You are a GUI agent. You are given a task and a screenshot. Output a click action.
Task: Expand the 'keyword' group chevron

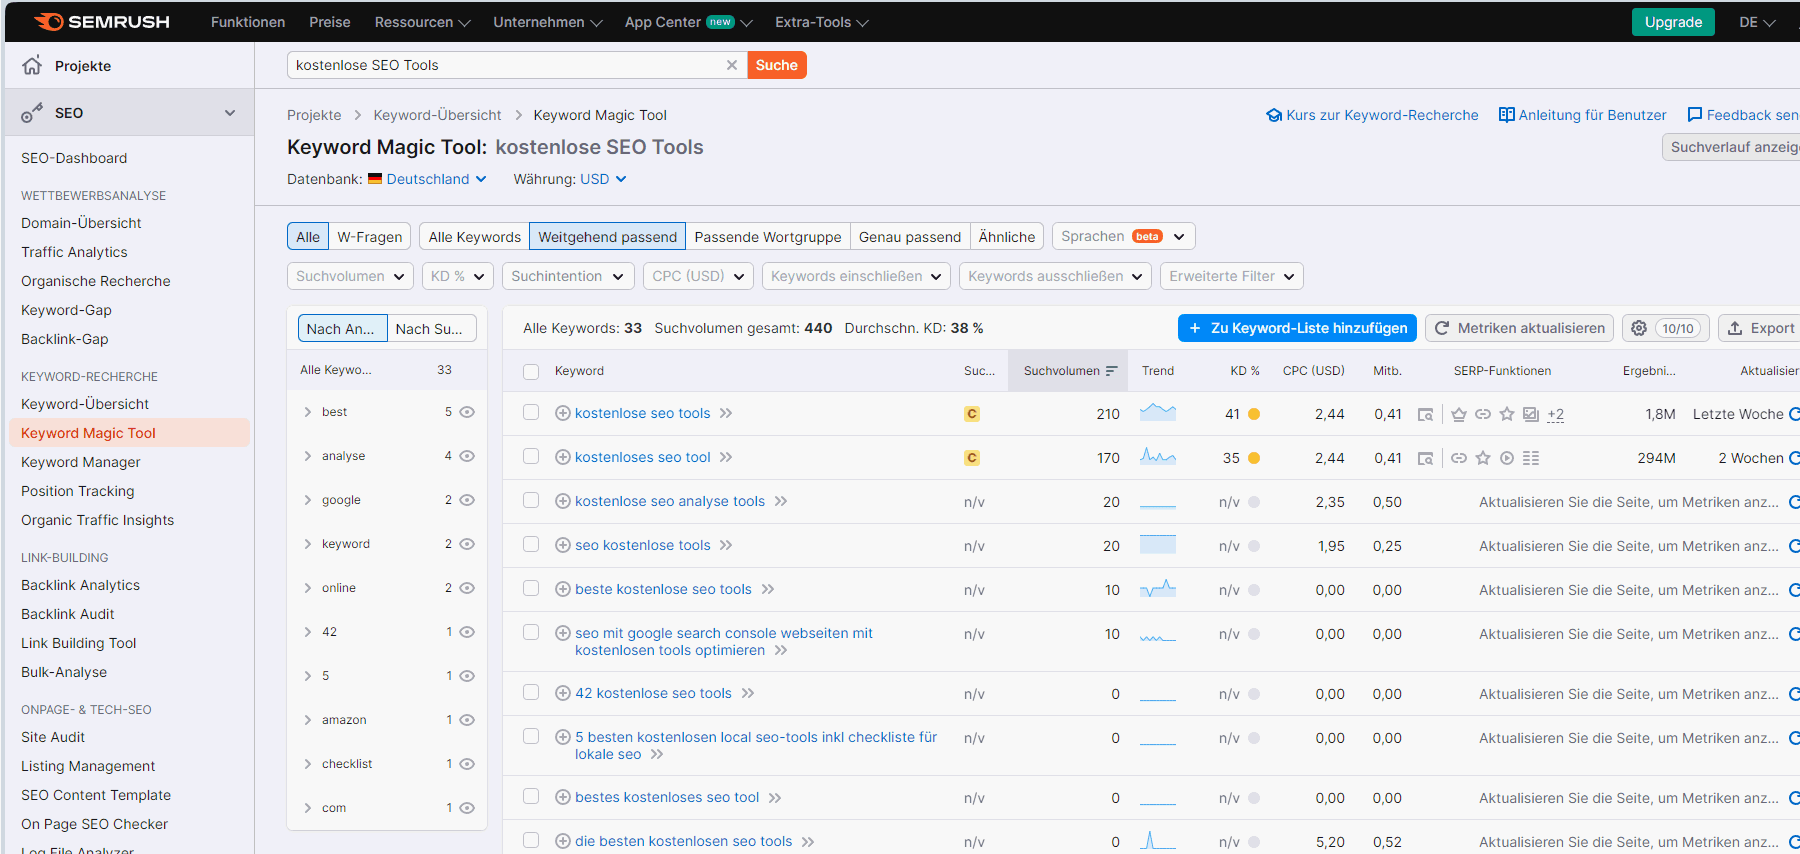coord(308,544)
